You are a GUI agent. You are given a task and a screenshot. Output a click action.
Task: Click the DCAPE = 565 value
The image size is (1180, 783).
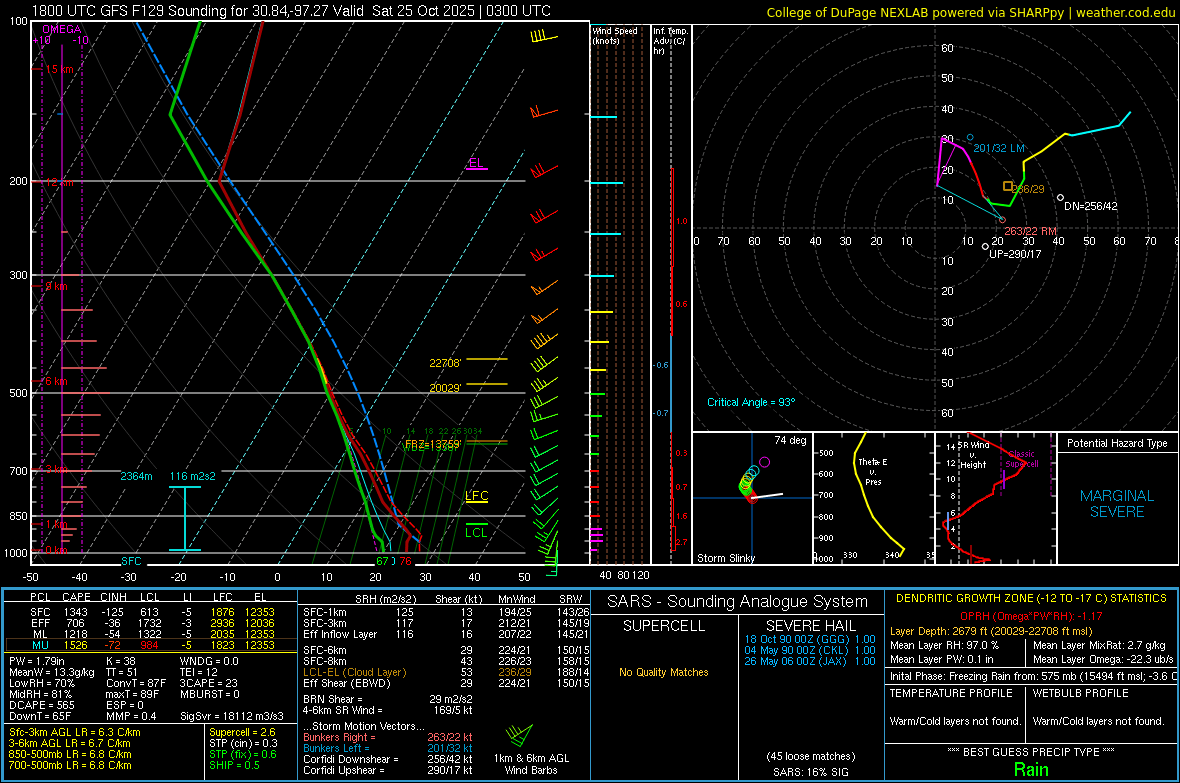click(x=41, y=705)
